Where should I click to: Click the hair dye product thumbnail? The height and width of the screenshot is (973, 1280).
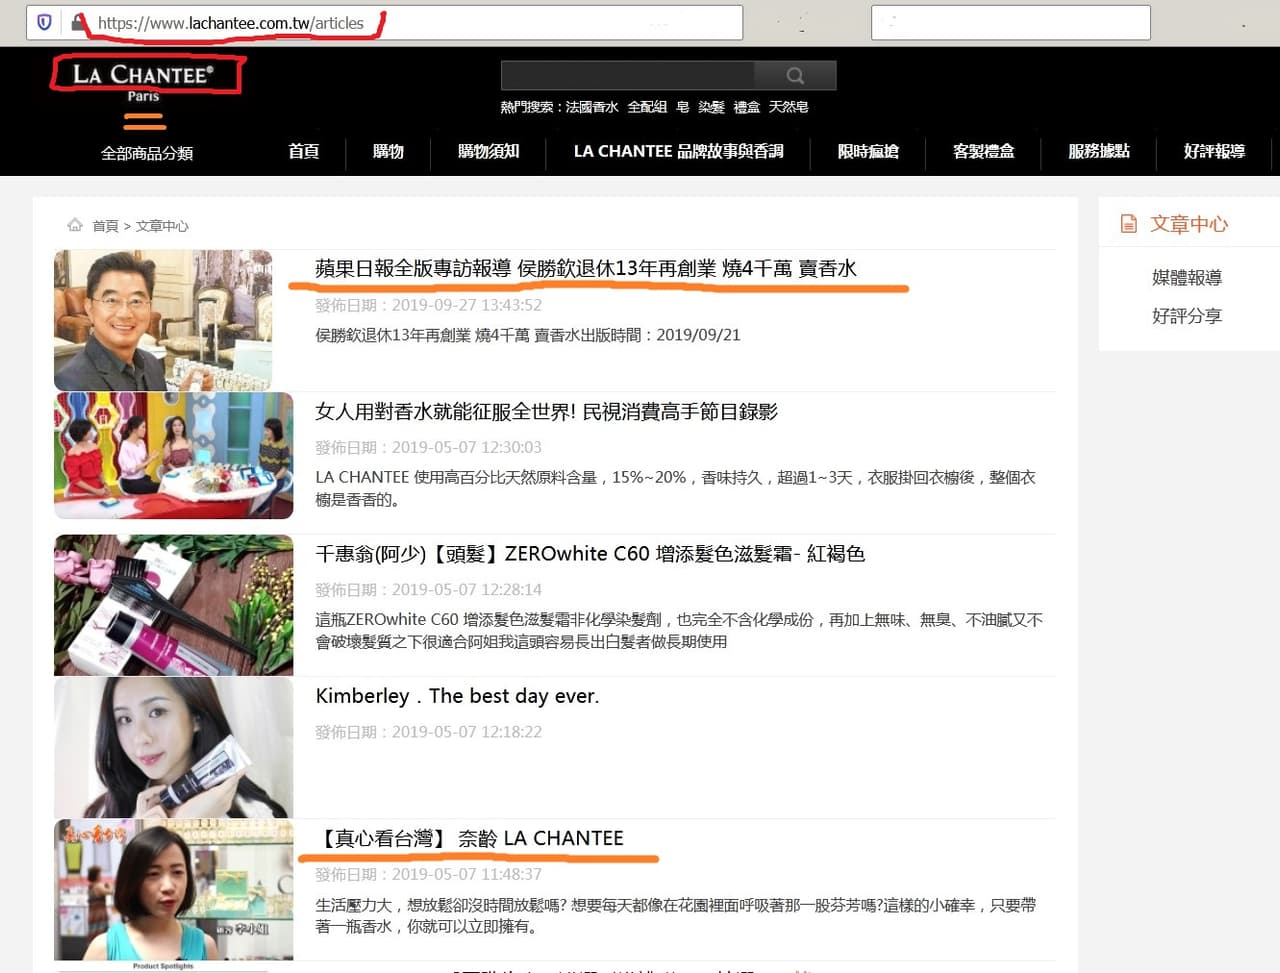coord(174,605)
